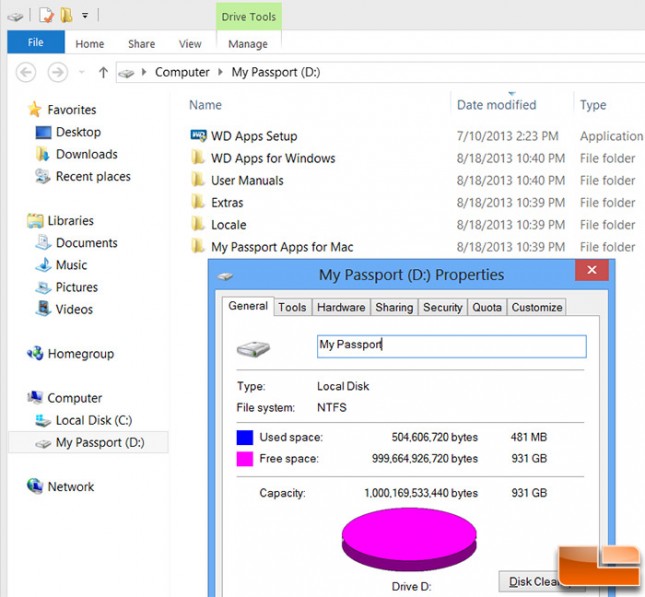Click the Application type cell for WD Apps Setup
This screenshot has height=597, width=645.
click(611, 136)
